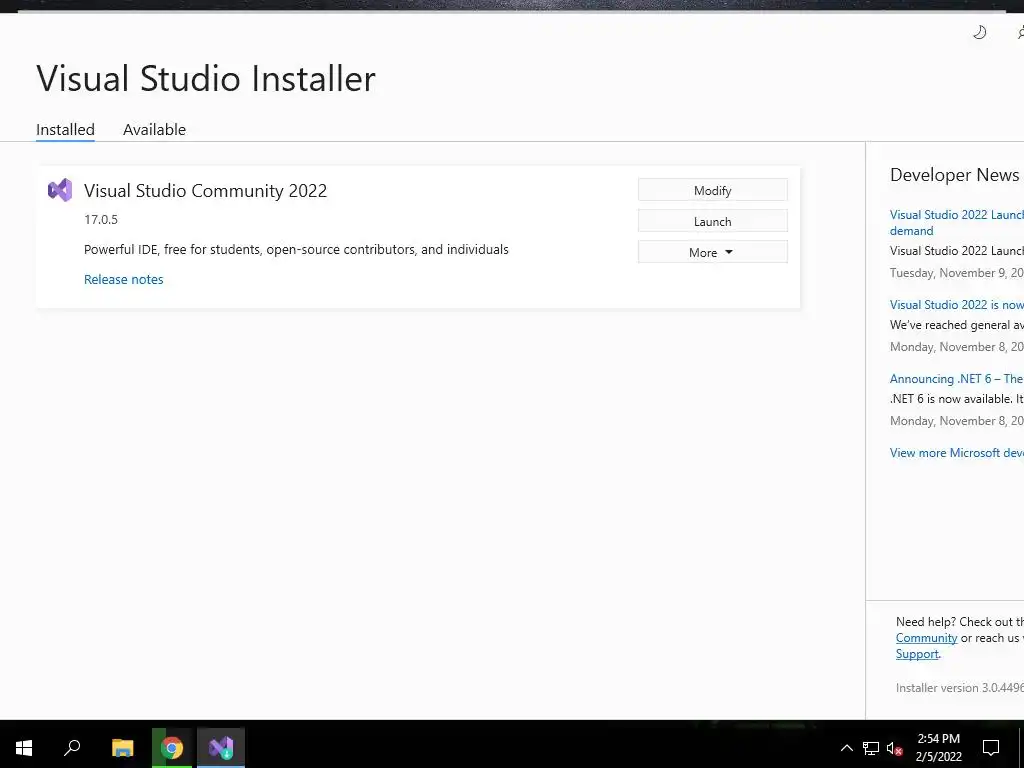This screenshot has height=768, width=1024.
Task: Click the Installer version text
Action: 959,688
